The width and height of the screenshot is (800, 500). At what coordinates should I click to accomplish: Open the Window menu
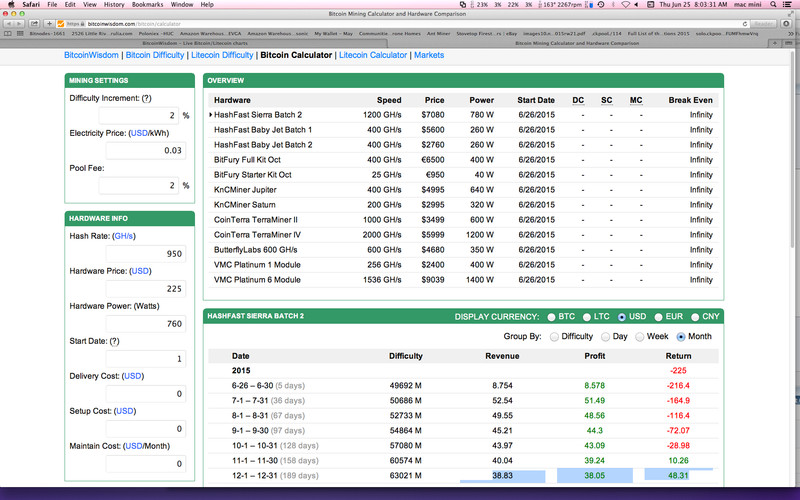[182, 4]
